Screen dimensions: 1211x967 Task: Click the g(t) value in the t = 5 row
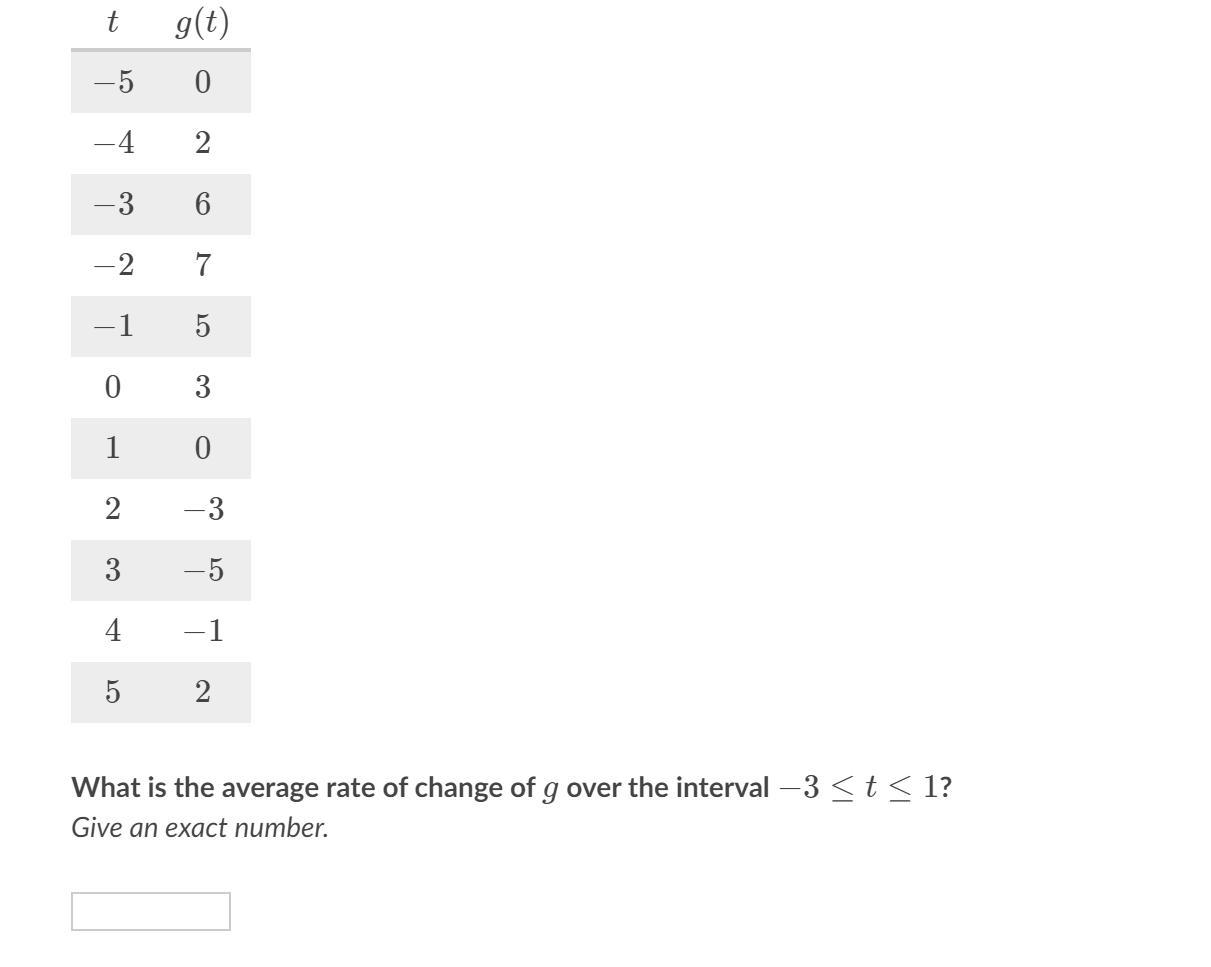tap(202, 692)
